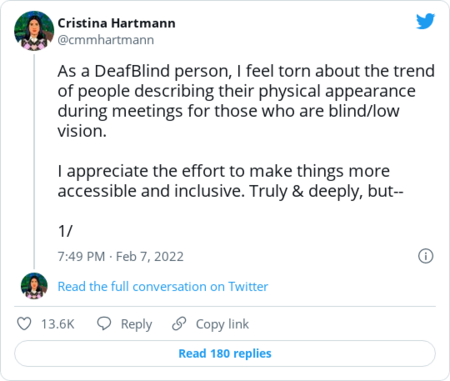Viewport: 450px width, 381px height.
Task: Choose the Copy link text
Action: coord(222,324)
